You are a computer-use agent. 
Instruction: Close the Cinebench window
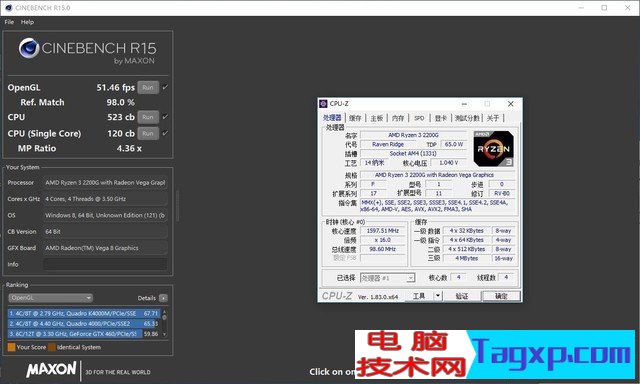[628, 8]
